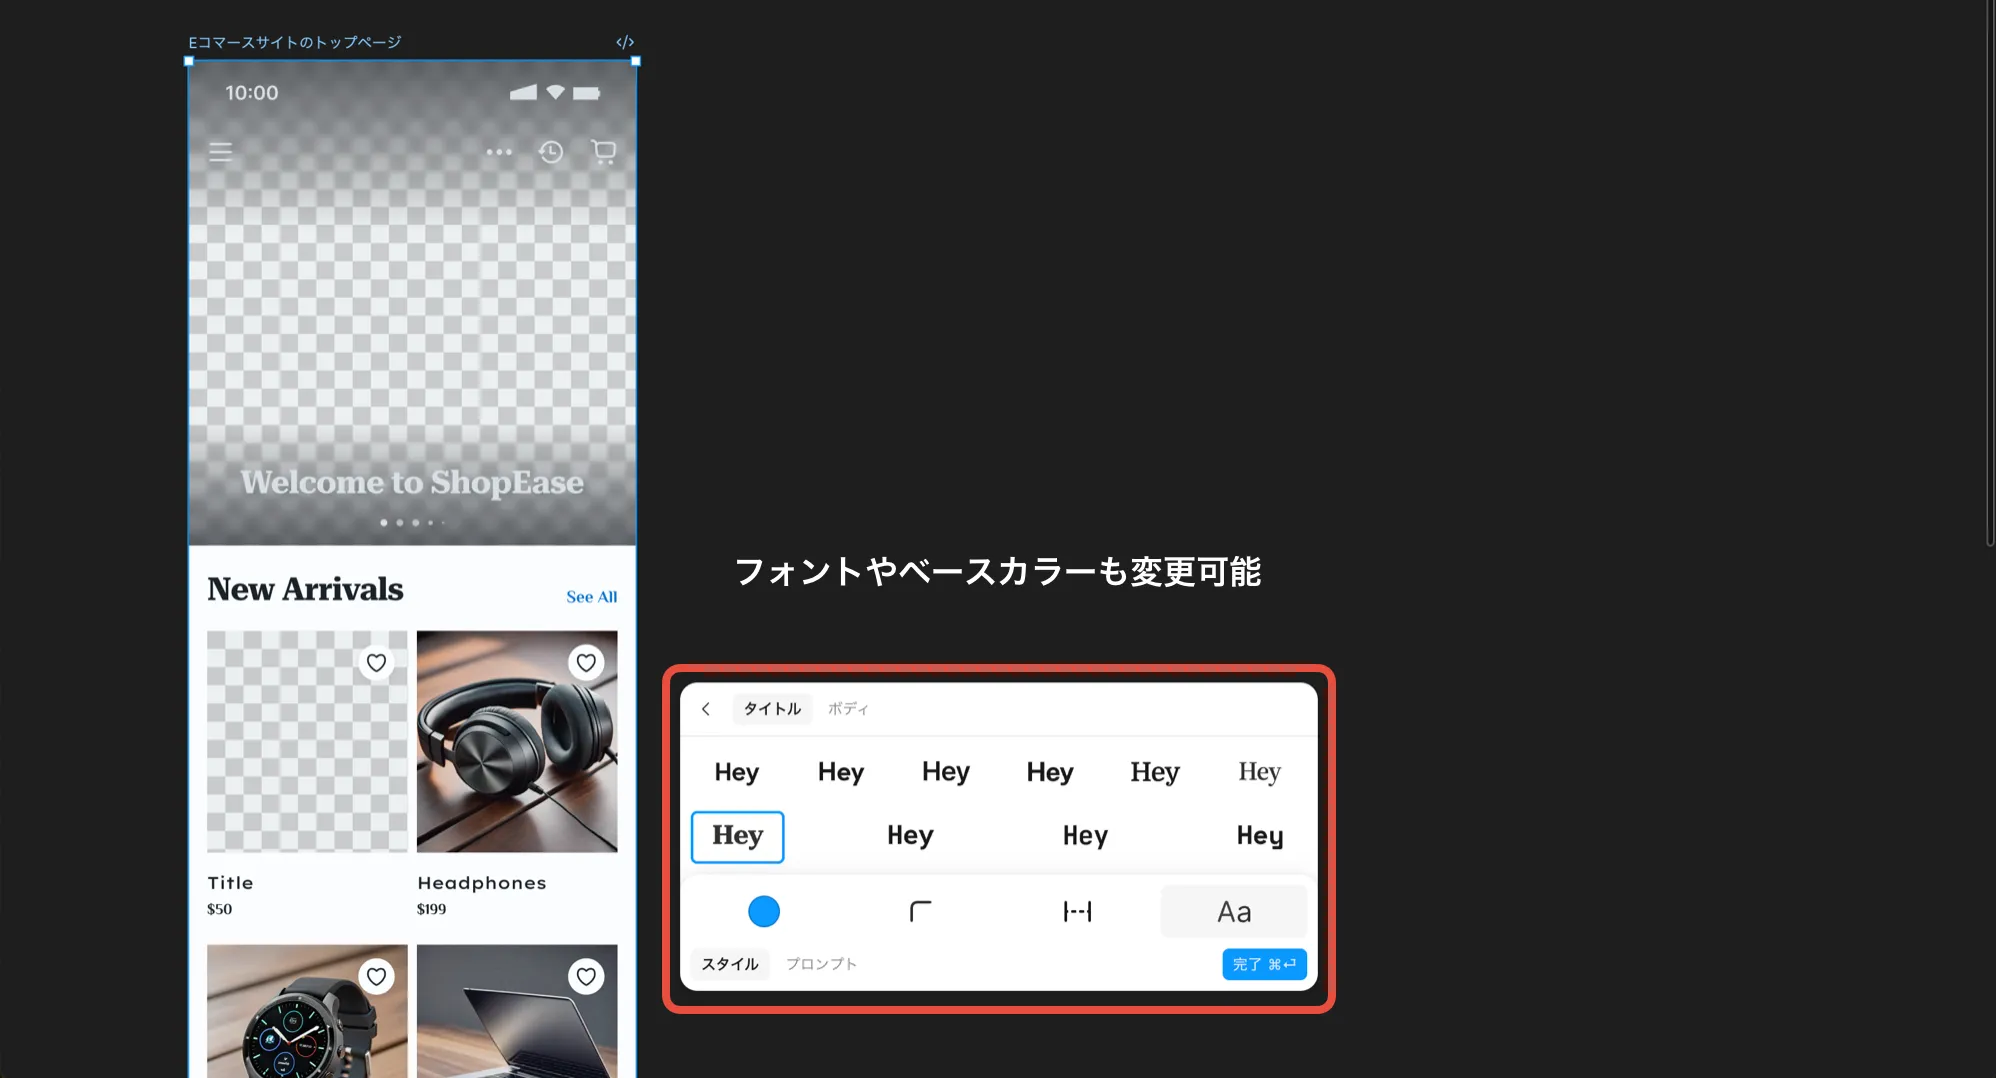This screenshot has height=1078, width=1996.
Task: Open the hamburger menu in the mockup
Action: tap(220, 152)
